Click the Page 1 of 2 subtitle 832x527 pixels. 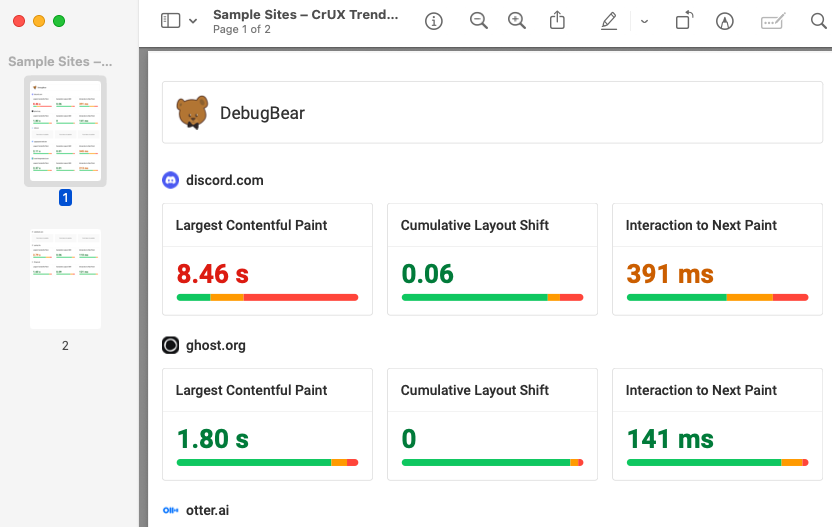click(x=242, y=29)
